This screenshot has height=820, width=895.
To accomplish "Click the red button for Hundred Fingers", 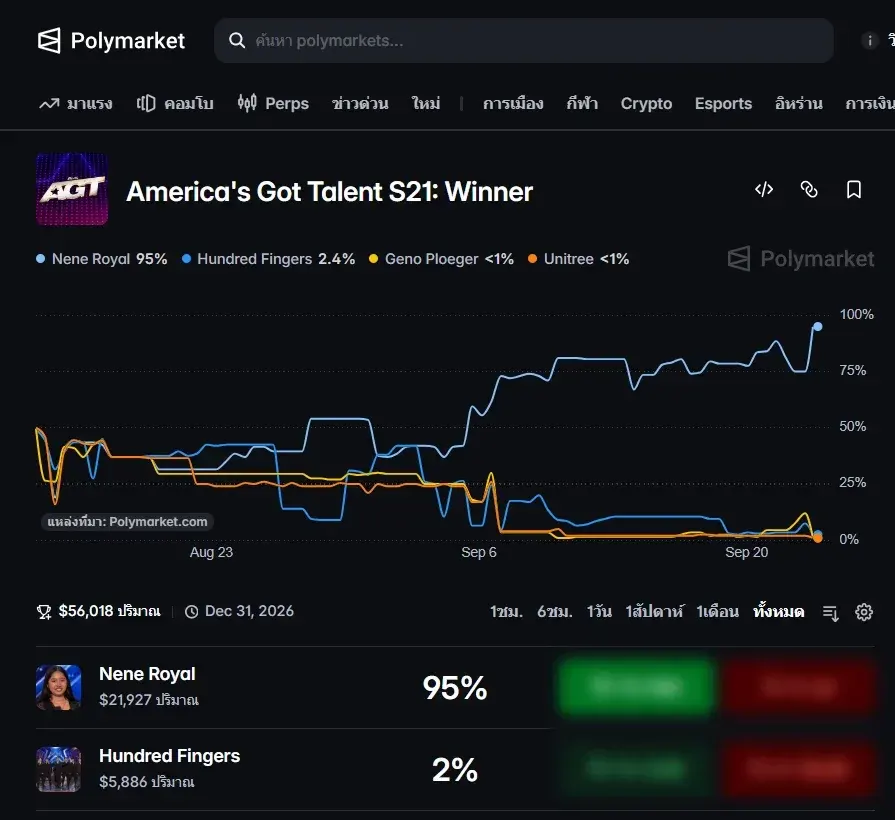I will [798, 769].
